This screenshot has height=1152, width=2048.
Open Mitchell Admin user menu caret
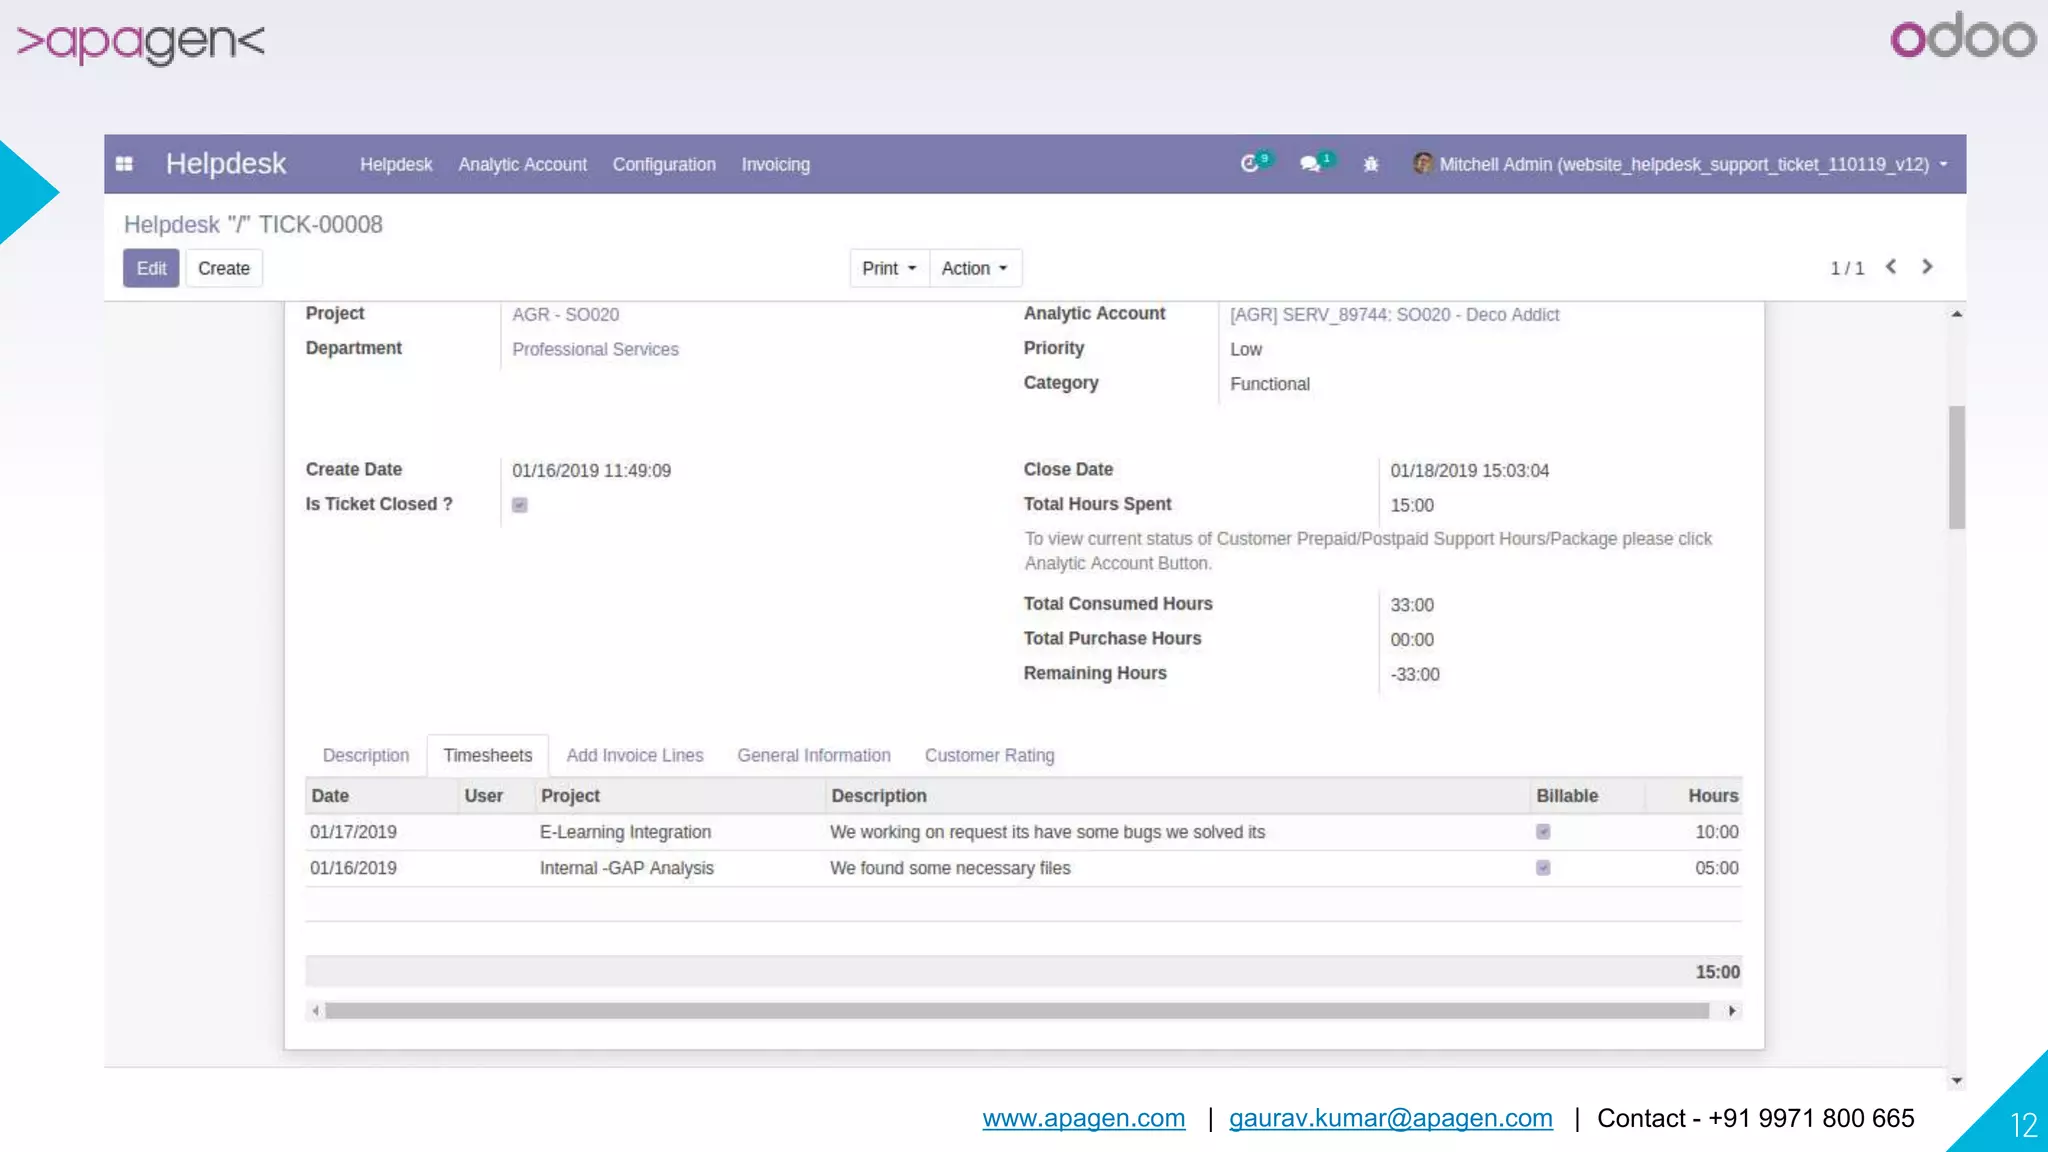(1943, 164)
